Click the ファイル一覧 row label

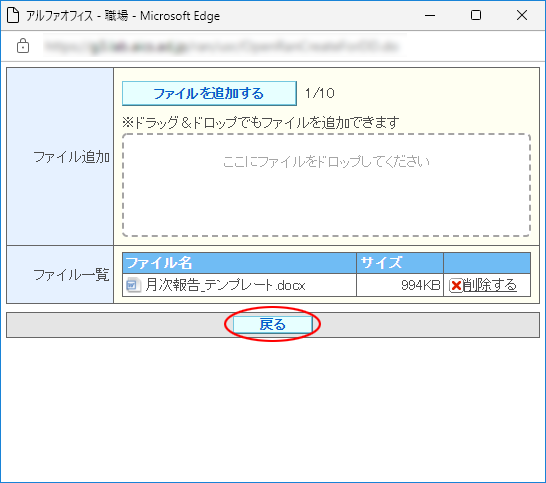coord(71,275)
